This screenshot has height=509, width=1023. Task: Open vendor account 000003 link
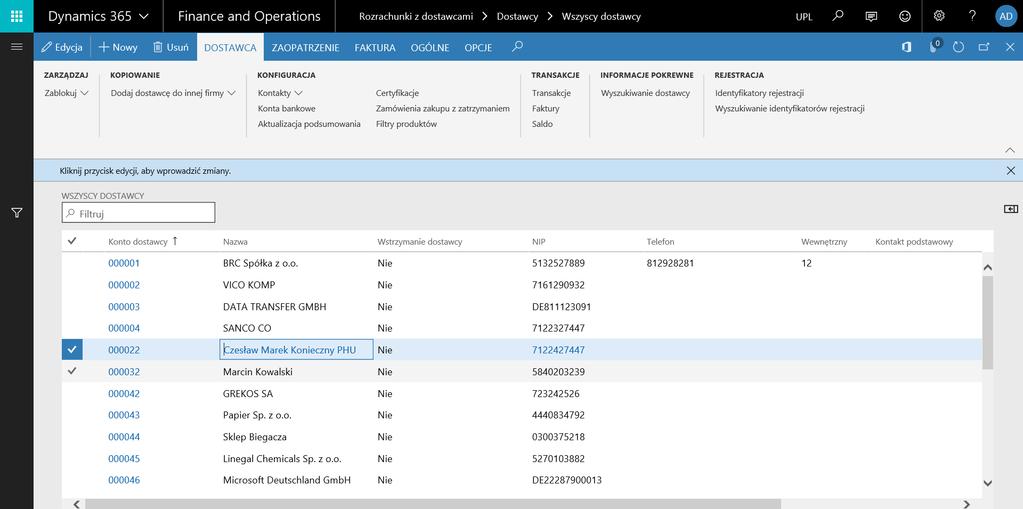pyautogui.click(x=124, y=307)
